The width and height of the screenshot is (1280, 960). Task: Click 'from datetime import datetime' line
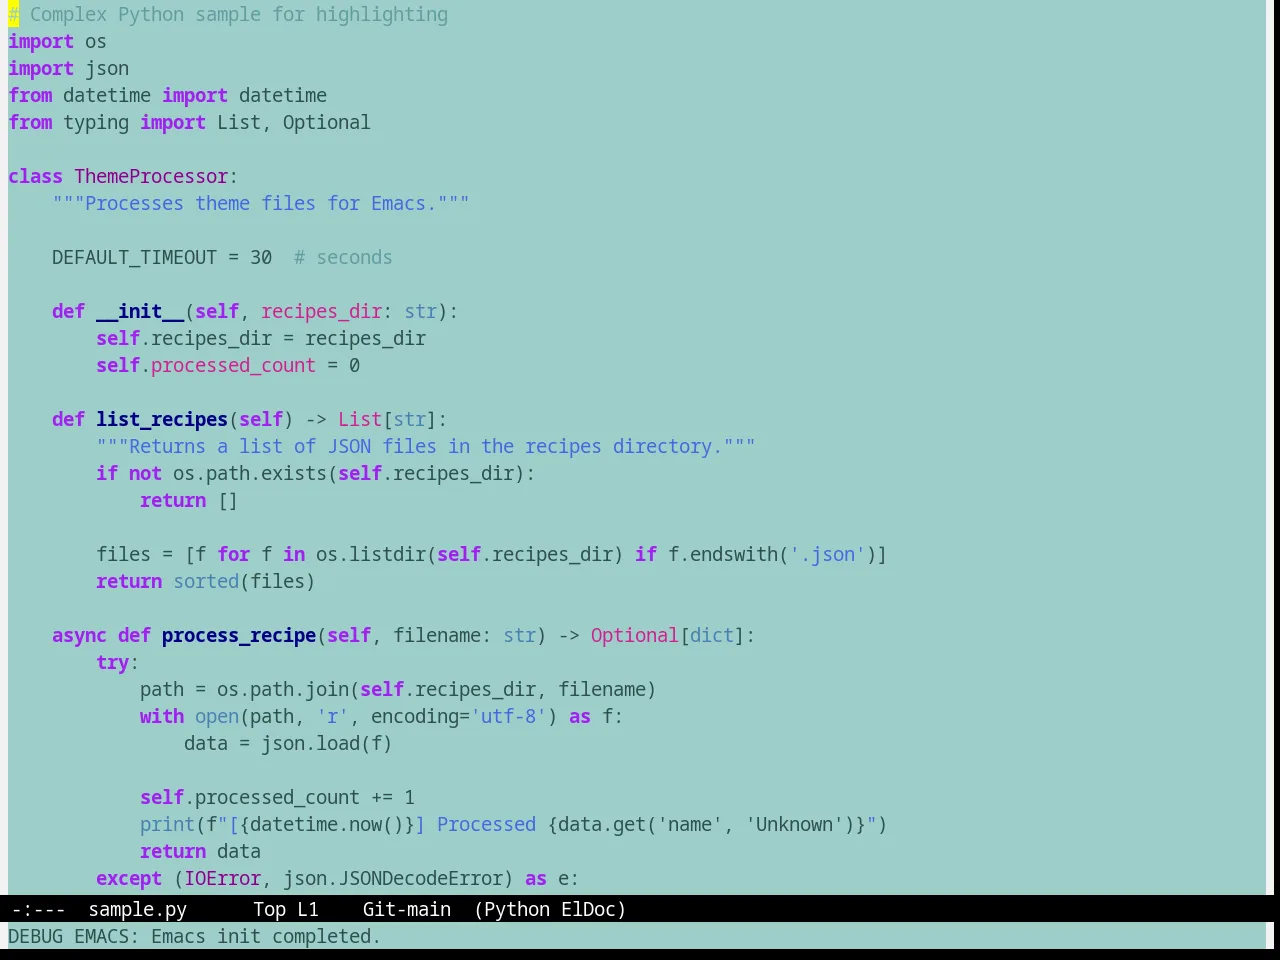(167, 96)
